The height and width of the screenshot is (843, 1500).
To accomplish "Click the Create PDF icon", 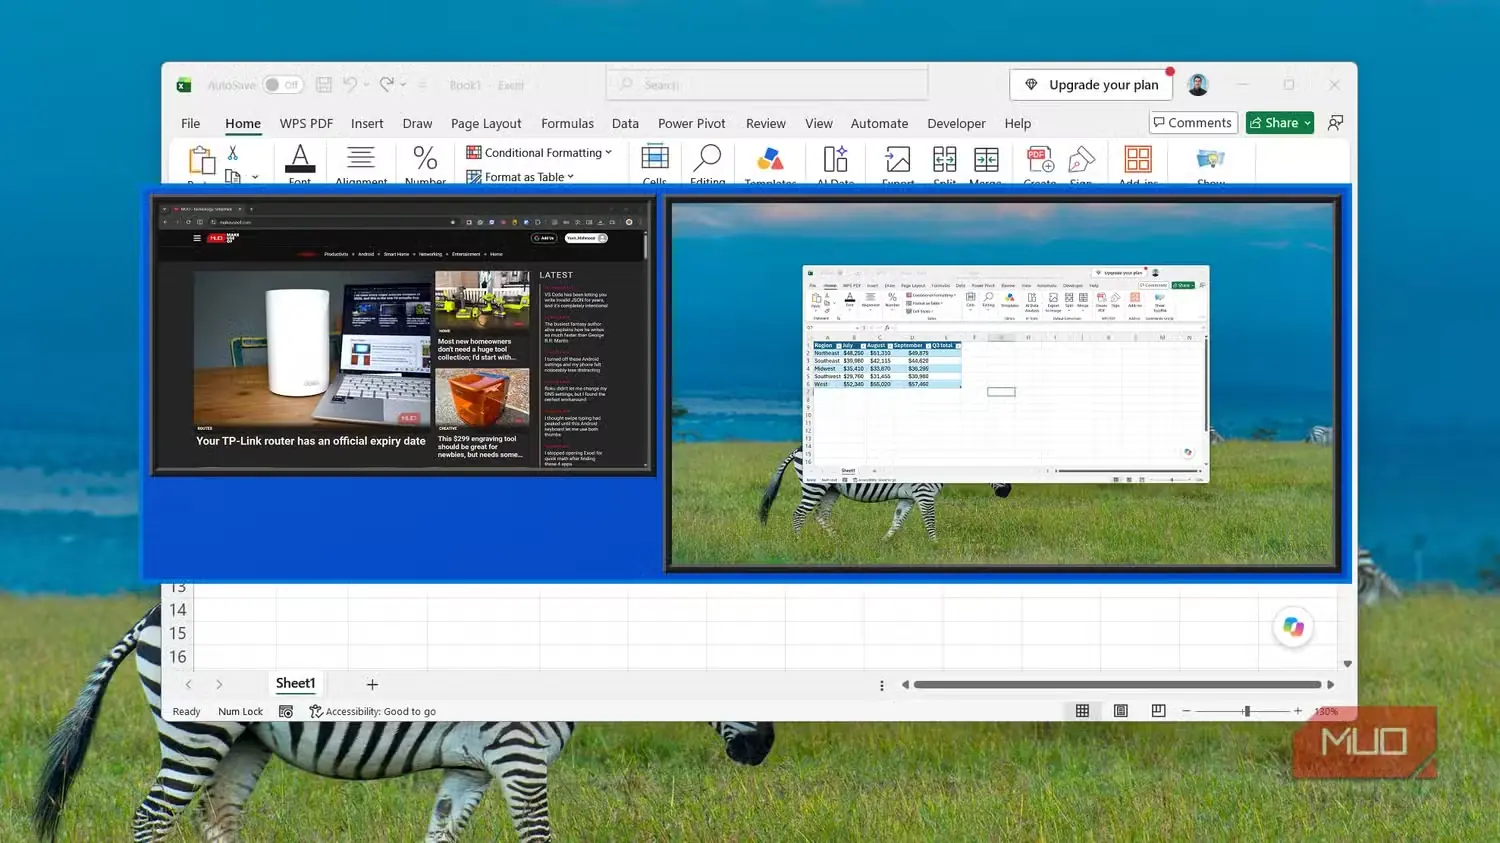I will pyautogui.click(x=1040, y=159).
